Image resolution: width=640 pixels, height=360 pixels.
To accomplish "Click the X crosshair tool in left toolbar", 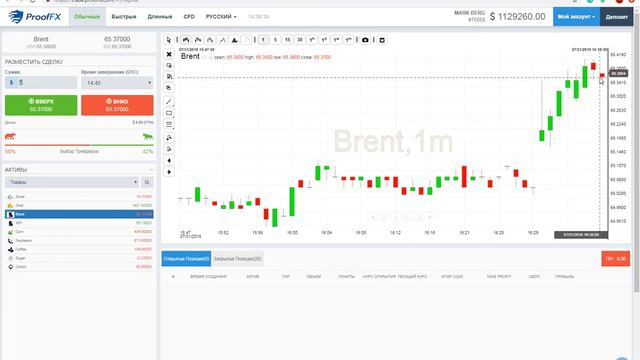I will tap(169, 54).
